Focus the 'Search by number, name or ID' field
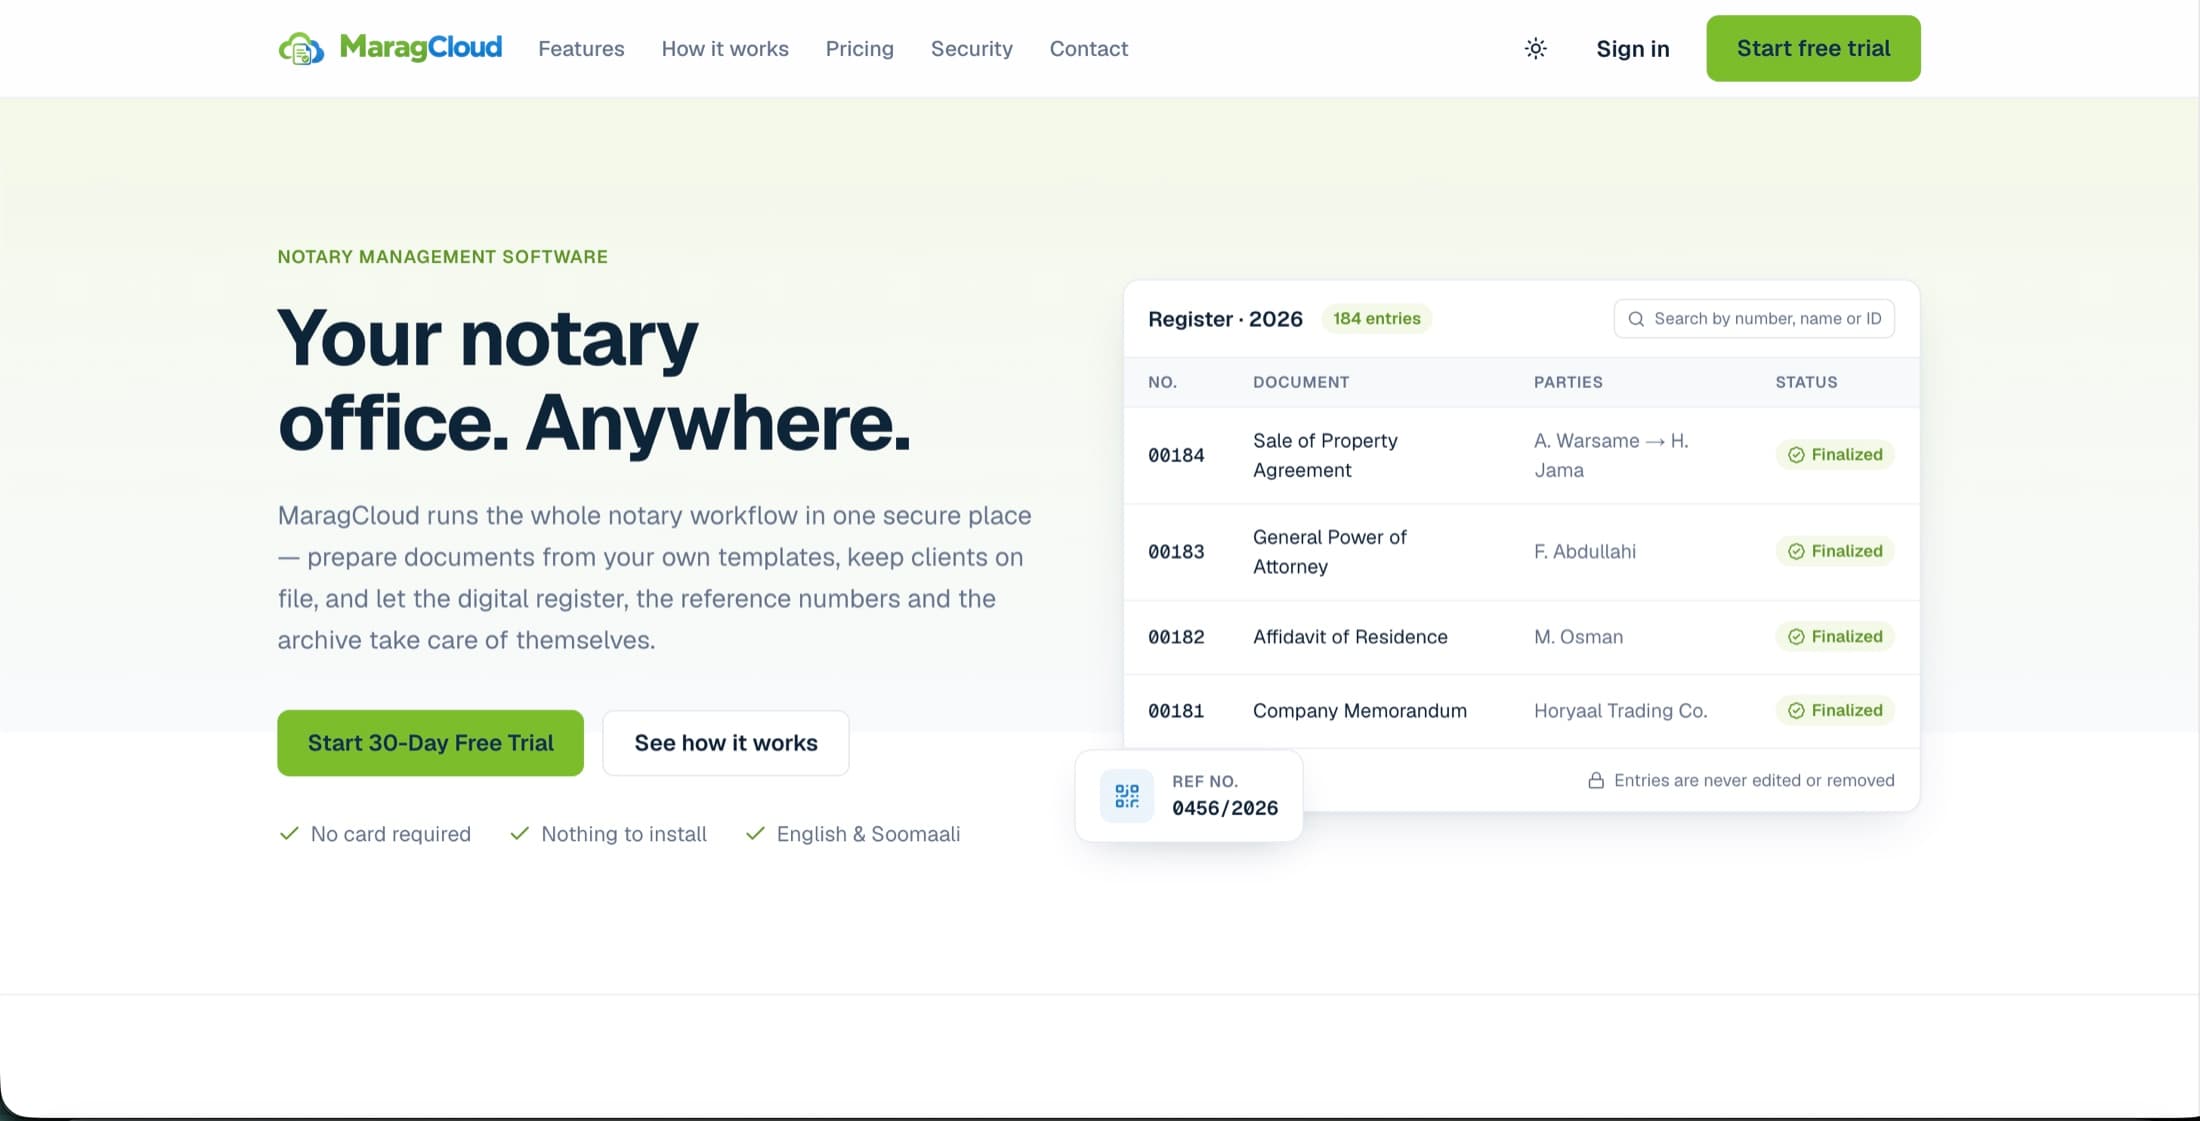The width and height of the screenshot is (2200, 1121). [1754, 319]
